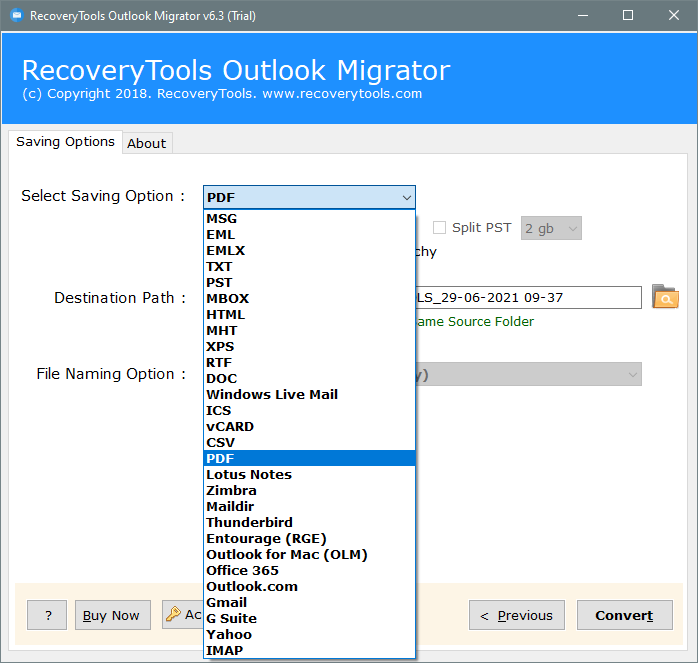Choose Outlook for Mac (OLM)
Viewport: 698px width, 663px height.
(309, 555)
